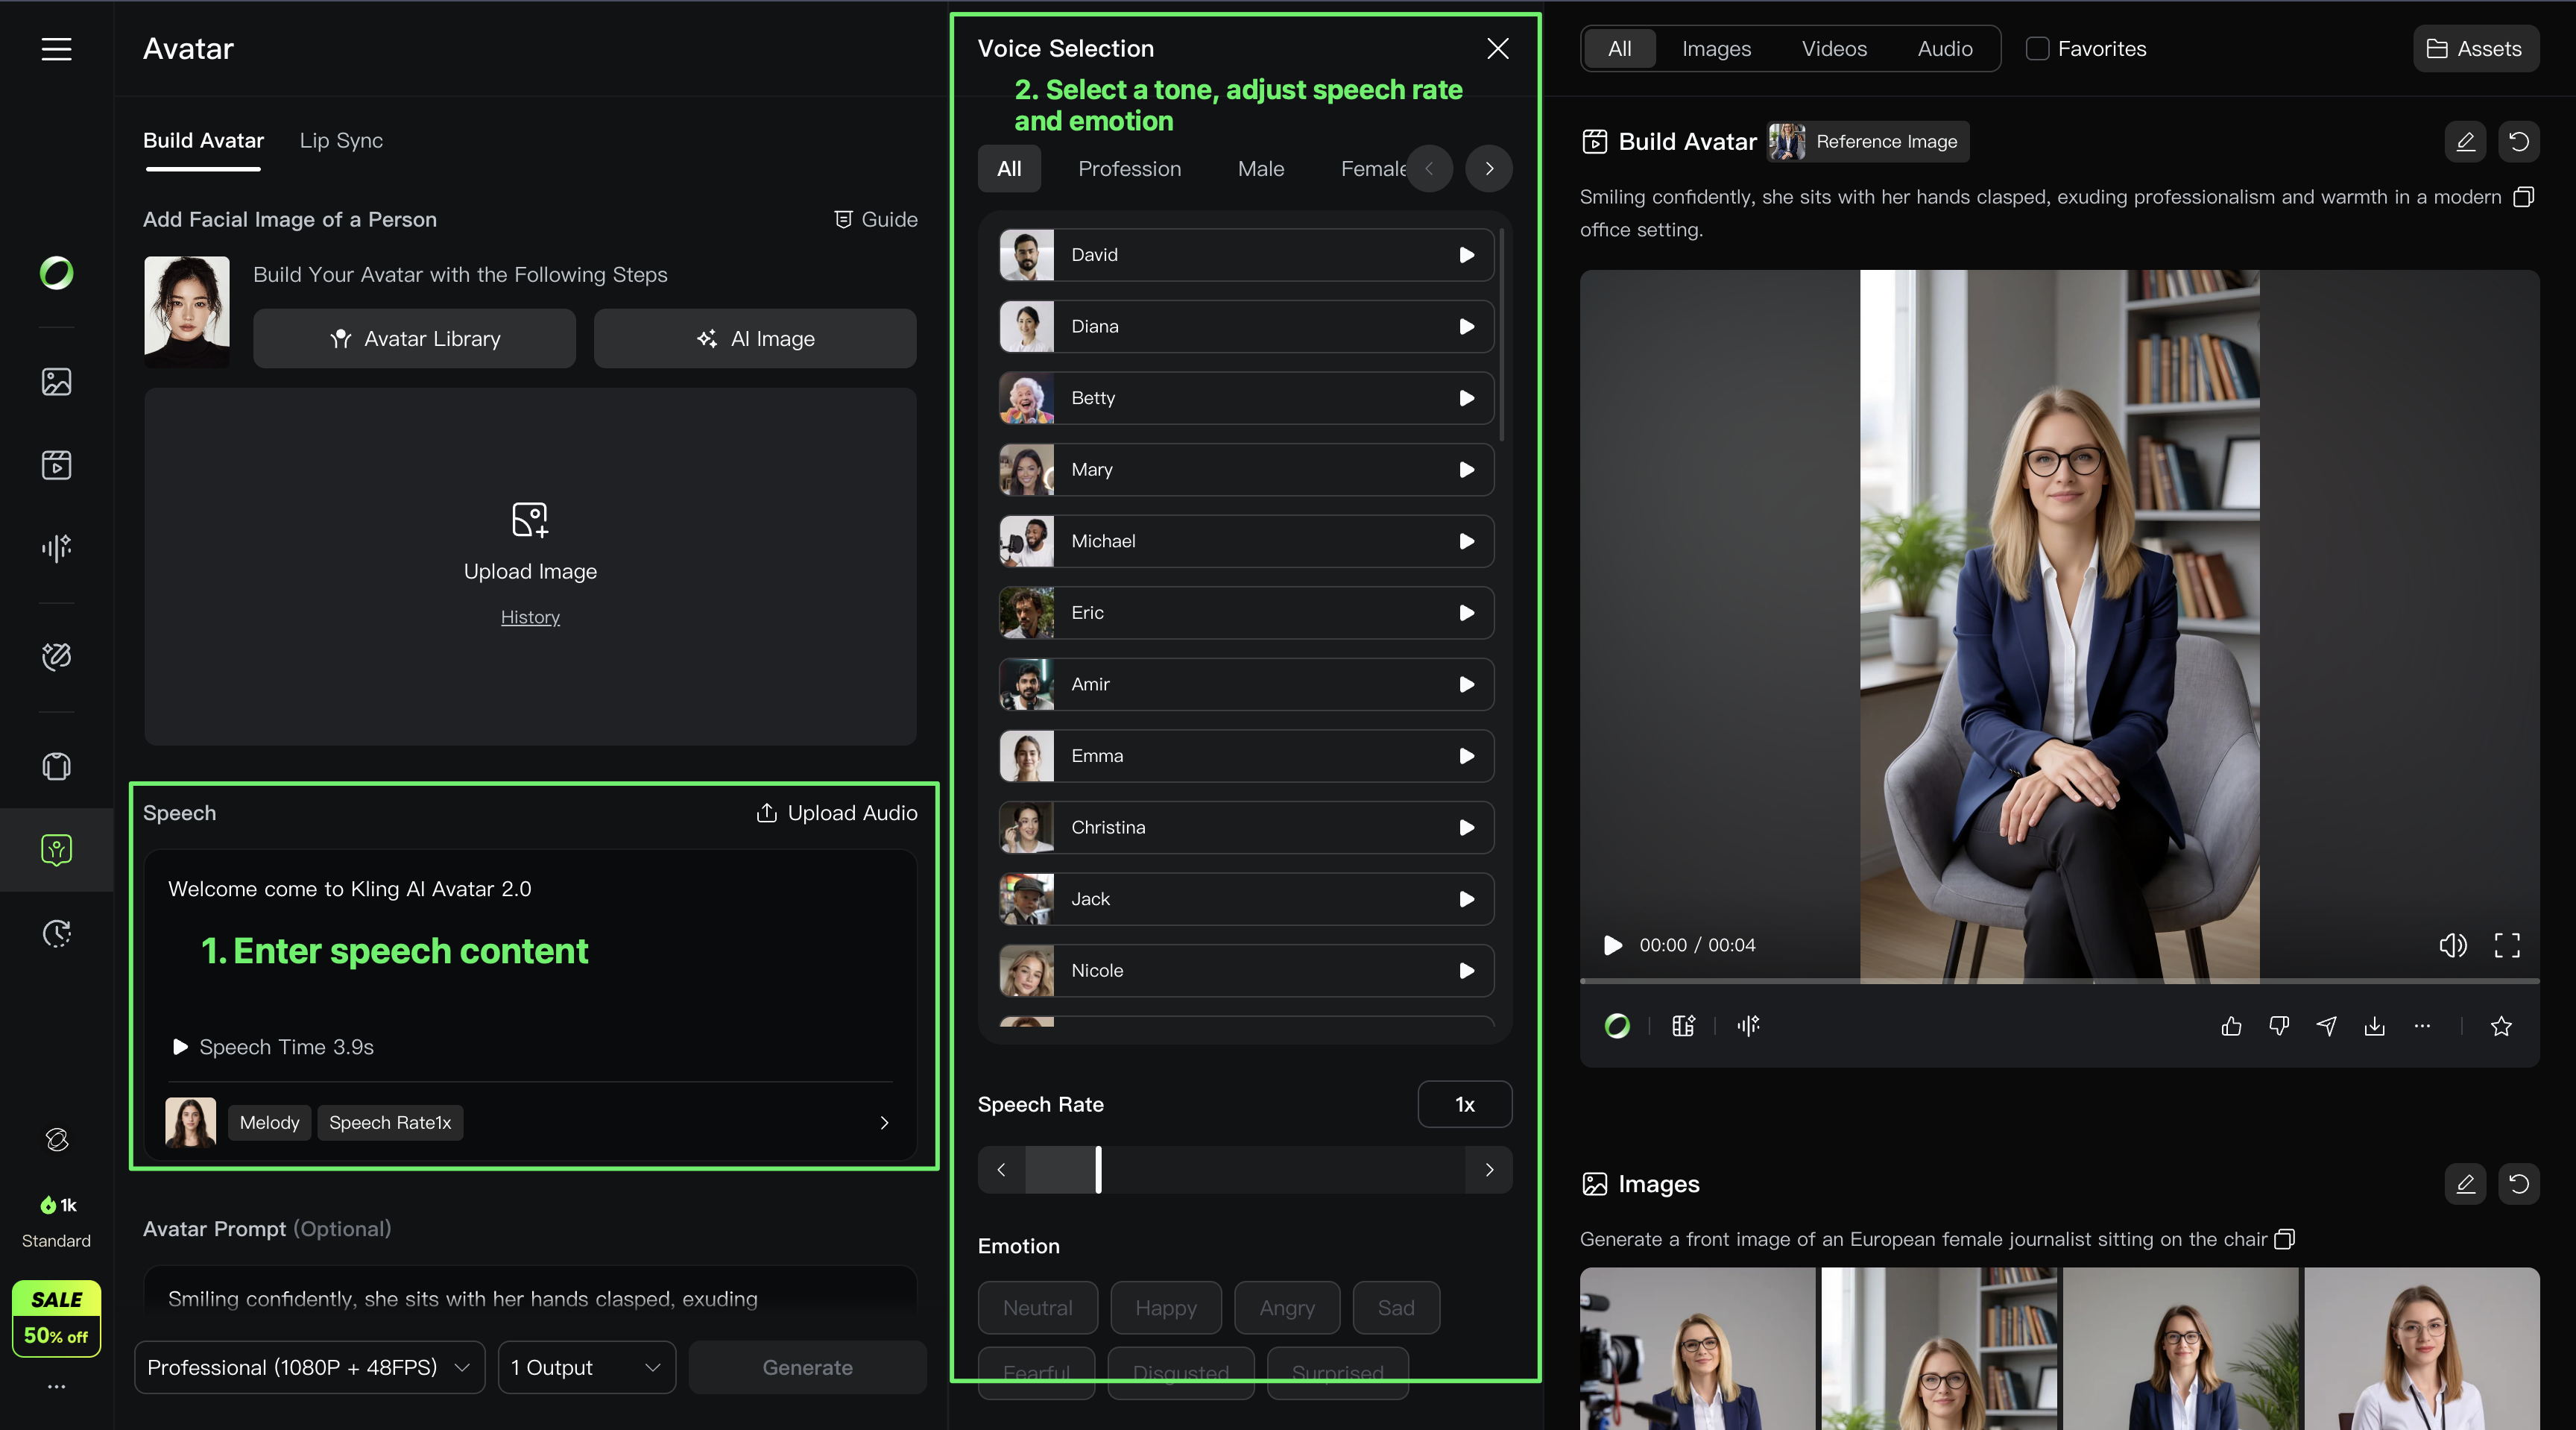The width and height of the screenshot is (2576, 1430).
Task: Click the History link under Upload Image
Action: 530,617
